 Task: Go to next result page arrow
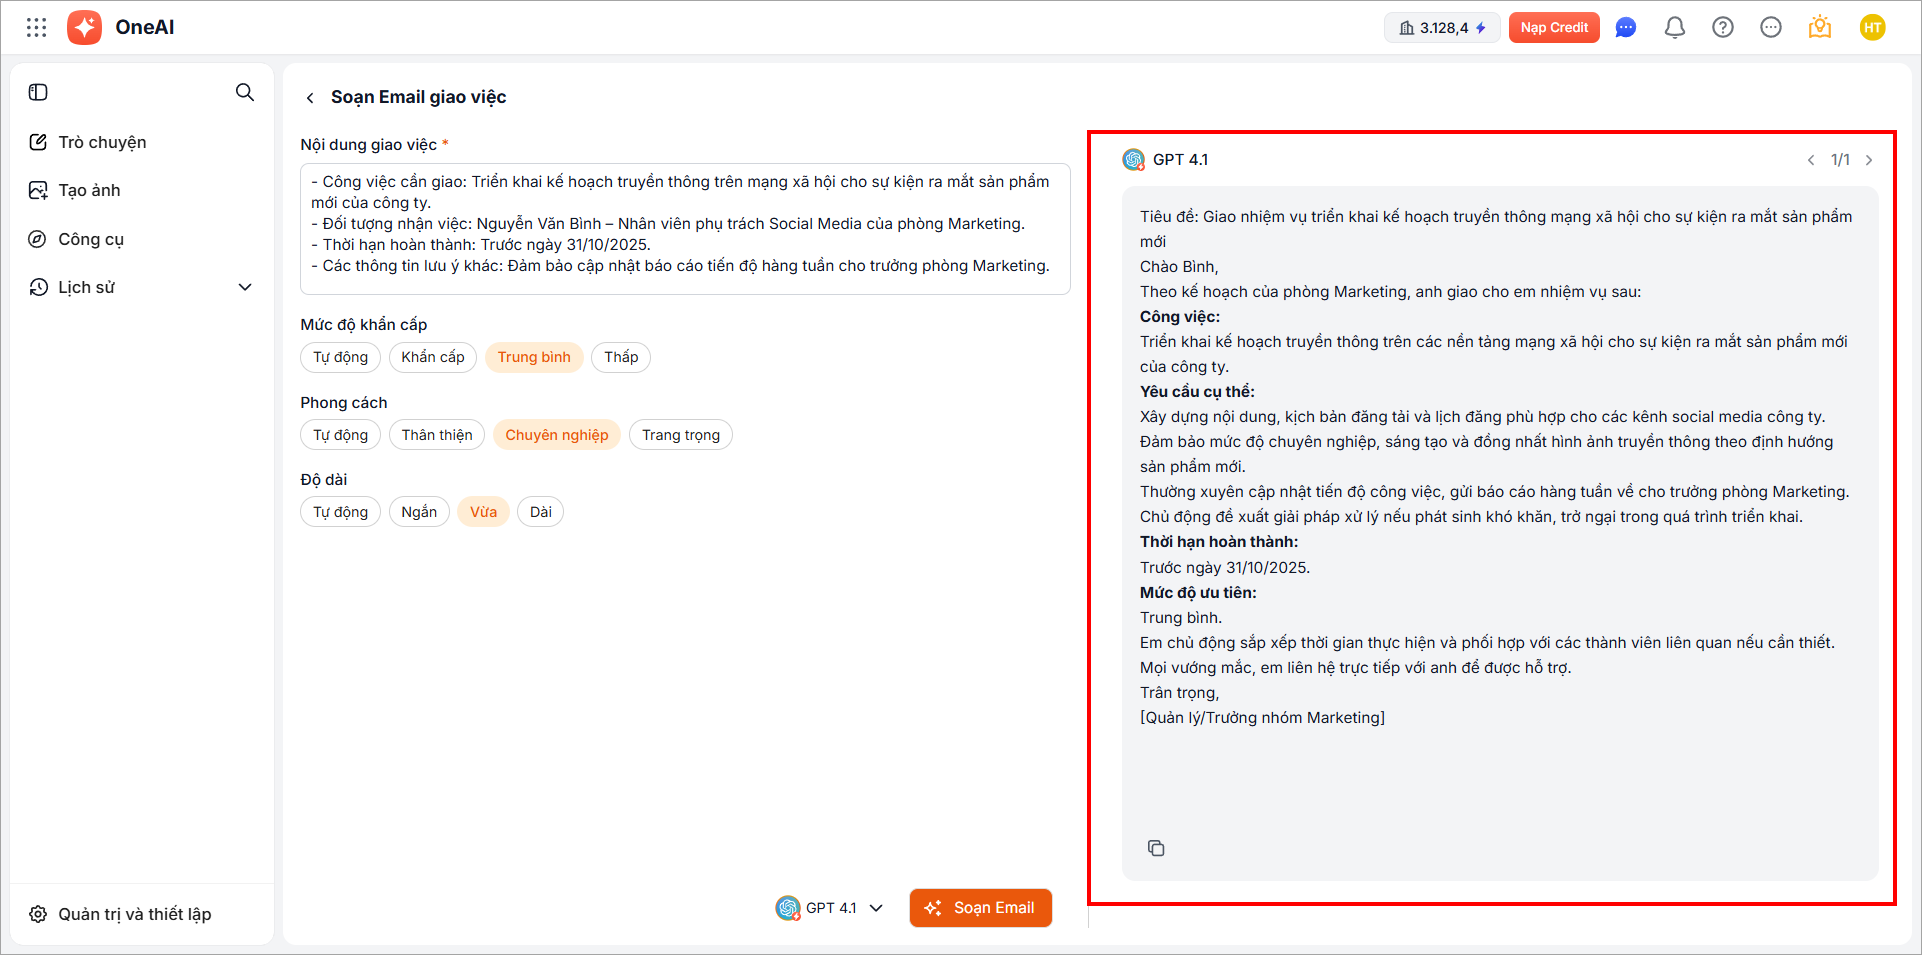[x=1869, y=160]
